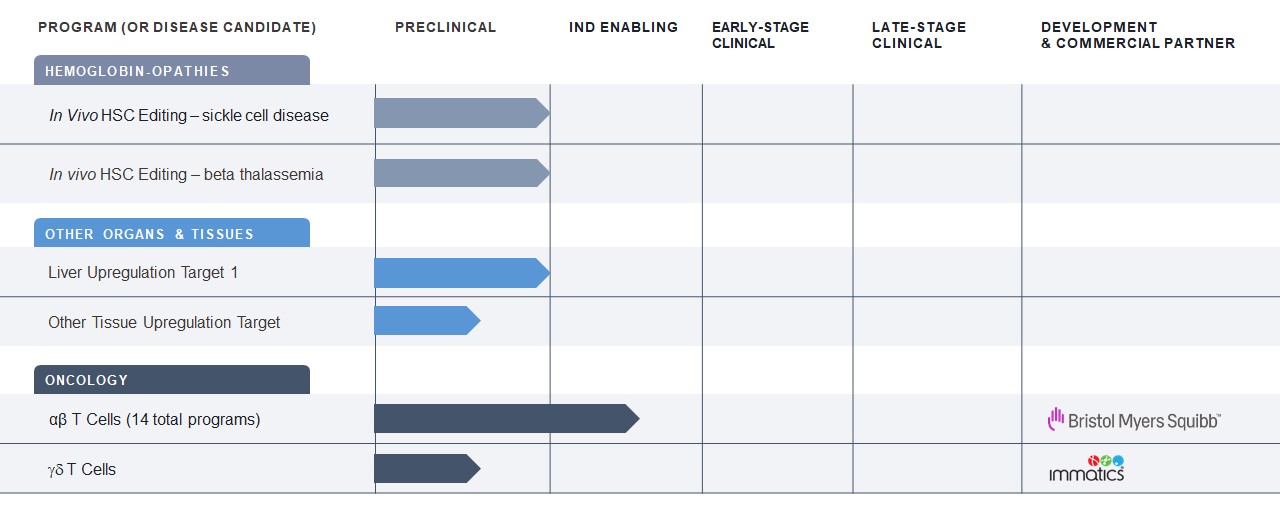This screenshot has height=523, width=1280.
Task: Click the sickle cell disease progress bar
Action: [461, 113]
